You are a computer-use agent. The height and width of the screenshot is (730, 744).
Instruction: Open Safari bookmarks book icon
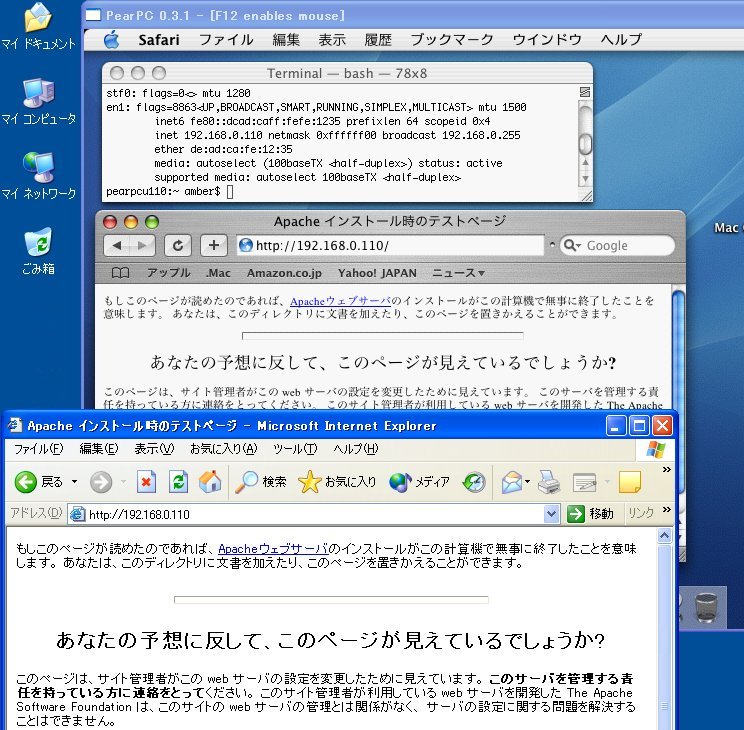pyautogui.click(x=120, y=273)
